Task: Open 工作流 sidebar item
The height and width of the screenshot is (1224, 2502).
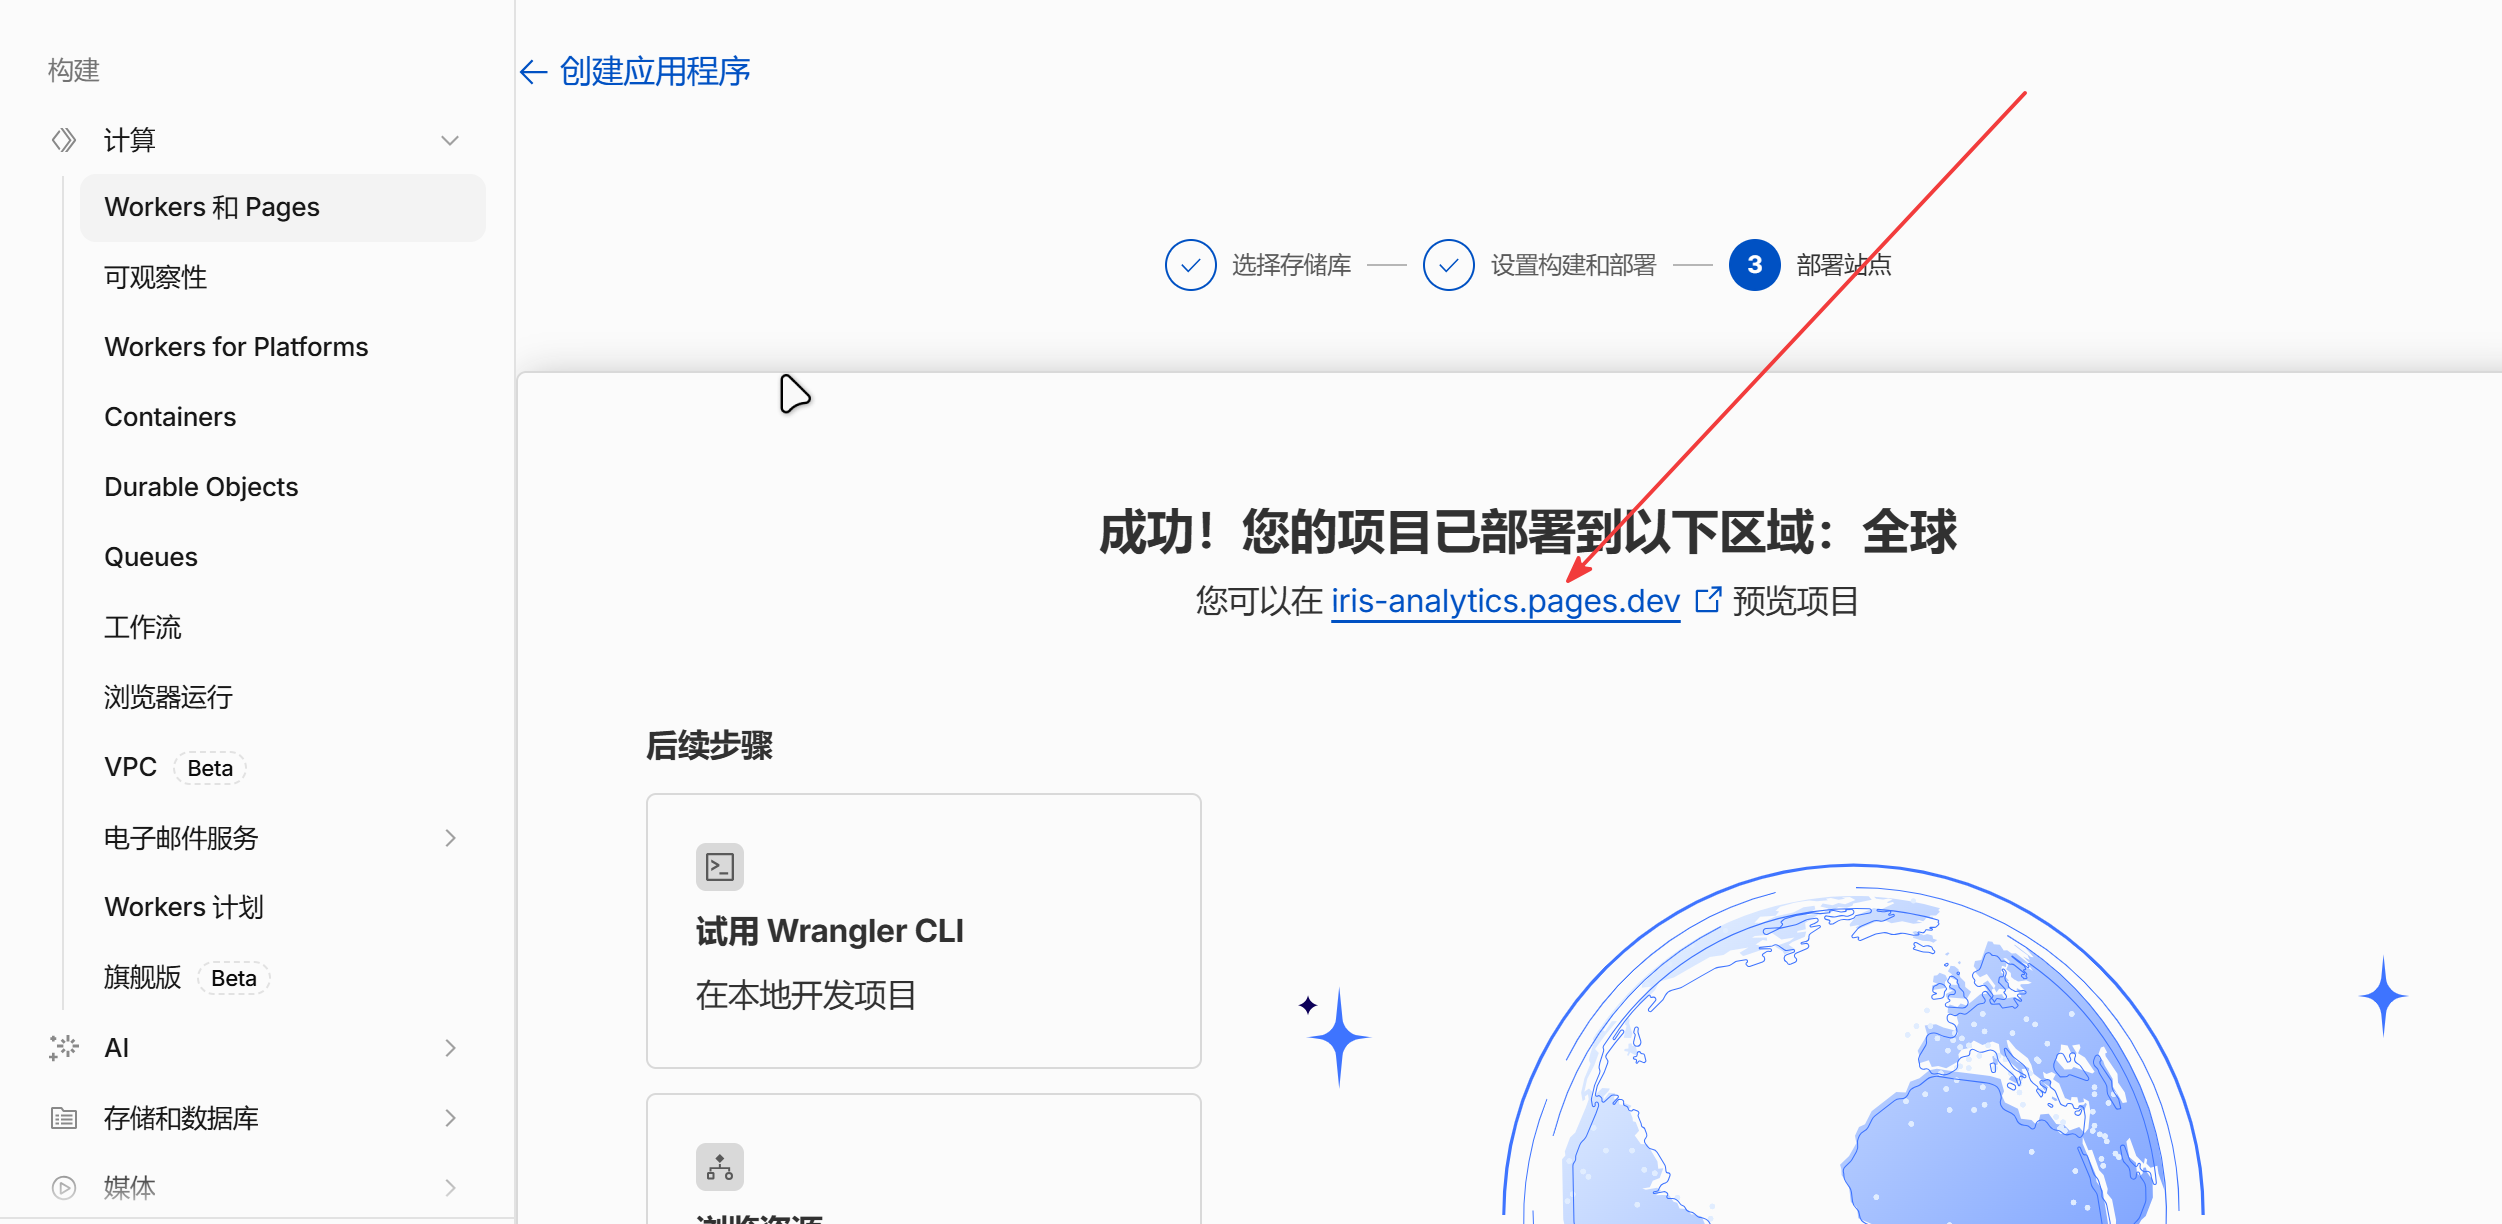Action: click(143, 627)
